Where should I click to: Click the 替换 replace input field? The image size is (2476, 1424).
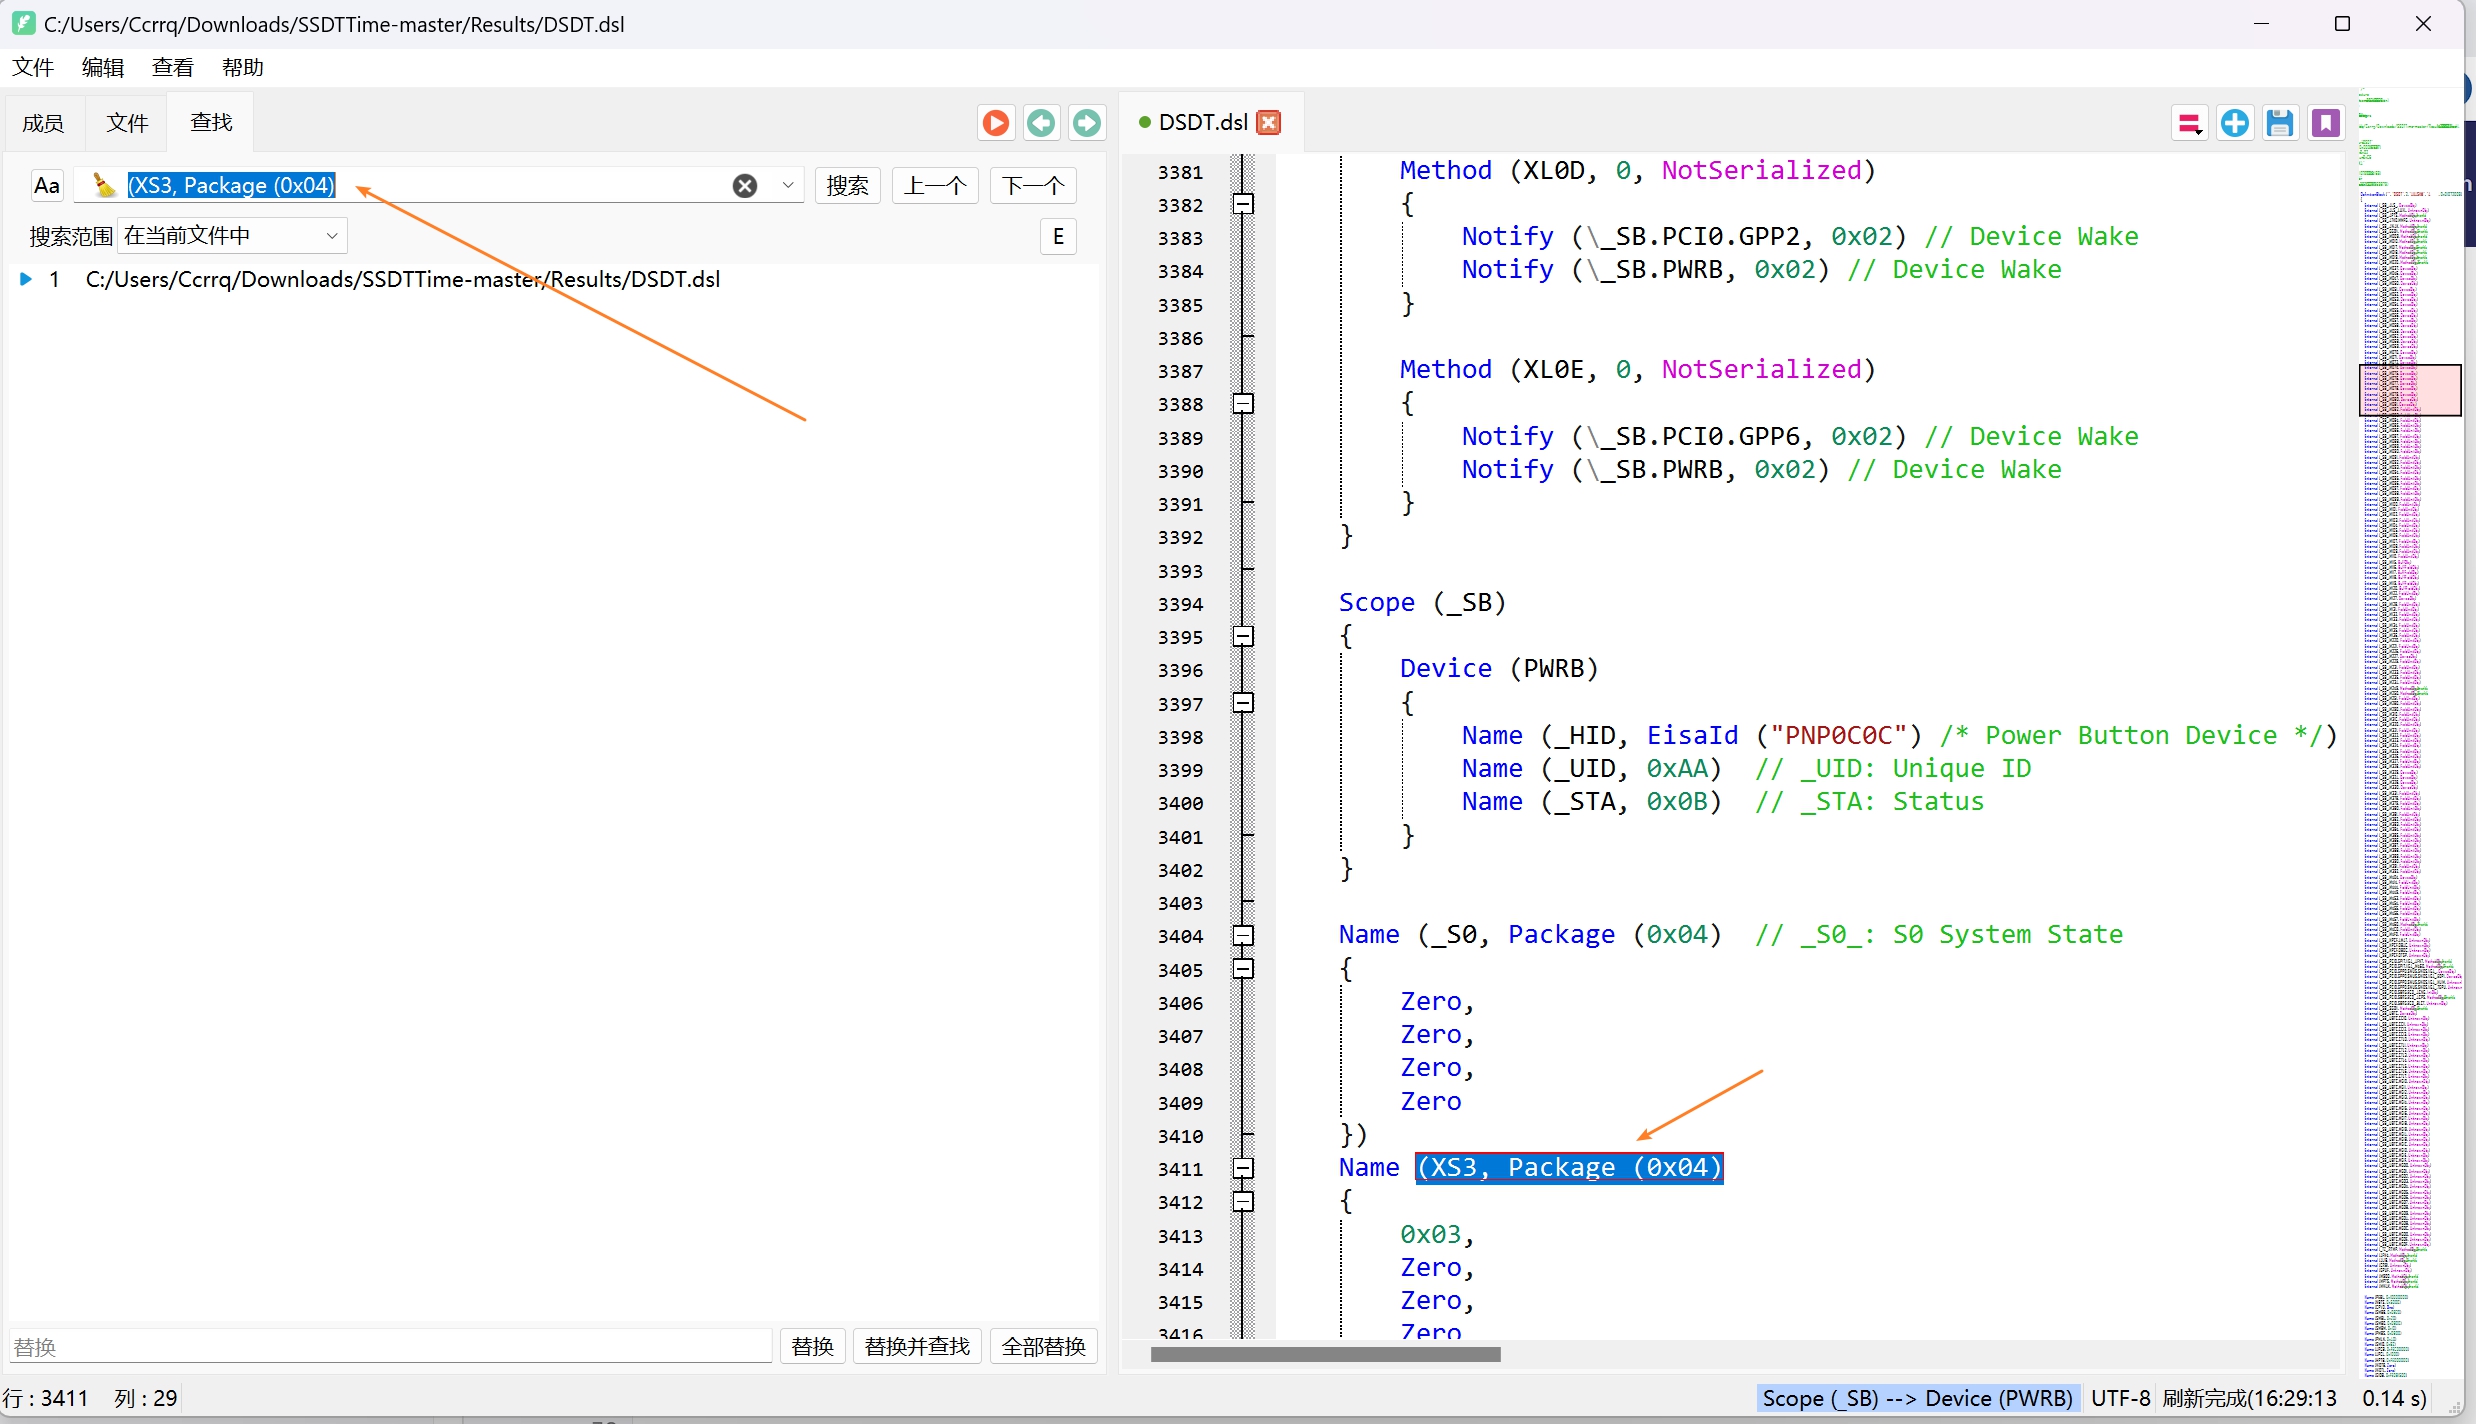[390, 1347]
